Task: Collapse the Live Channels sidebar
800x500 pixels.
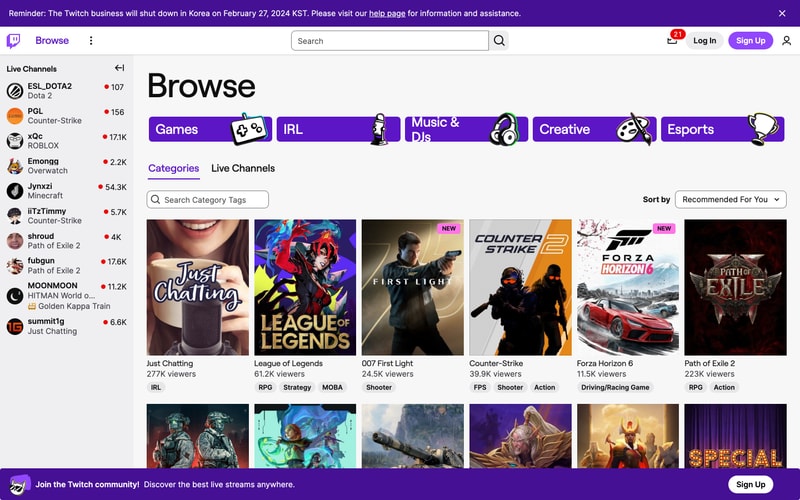Action: tap(119, 68)
